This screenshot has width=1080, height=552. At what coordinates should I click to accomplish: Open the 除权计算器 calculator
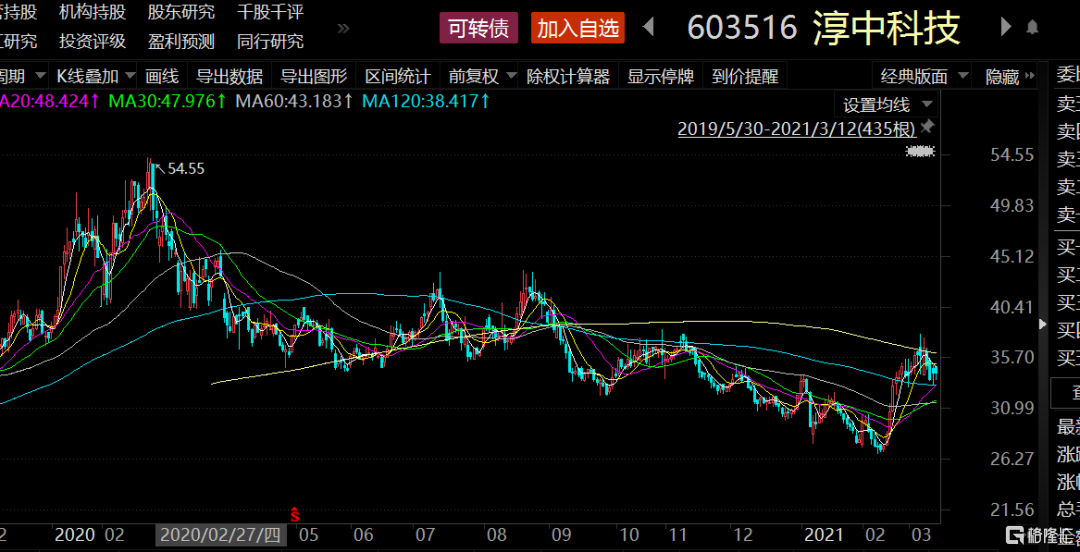point(568,76)
